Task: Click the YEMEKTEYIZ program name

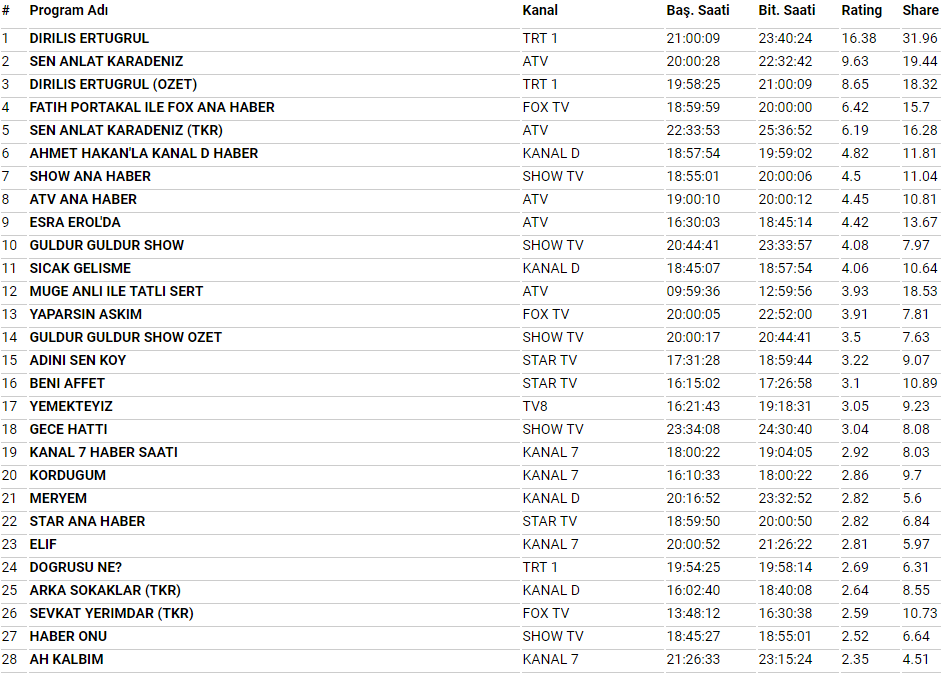Action: (x=71, y=406)
